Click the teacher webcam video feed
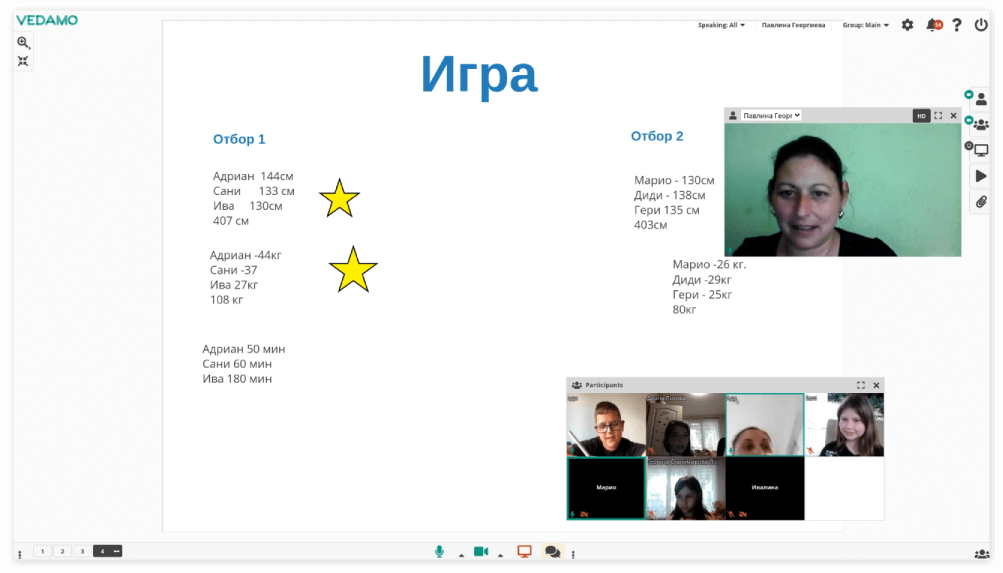This screenshot has width=1003, height=573. [x=842, y=190]
